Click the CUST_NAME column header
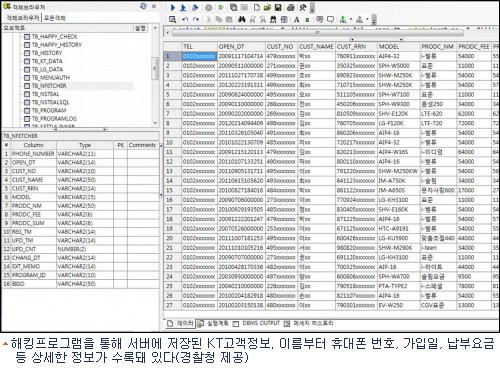The width and height of the screenshot is (500, 368). (316, 46)
